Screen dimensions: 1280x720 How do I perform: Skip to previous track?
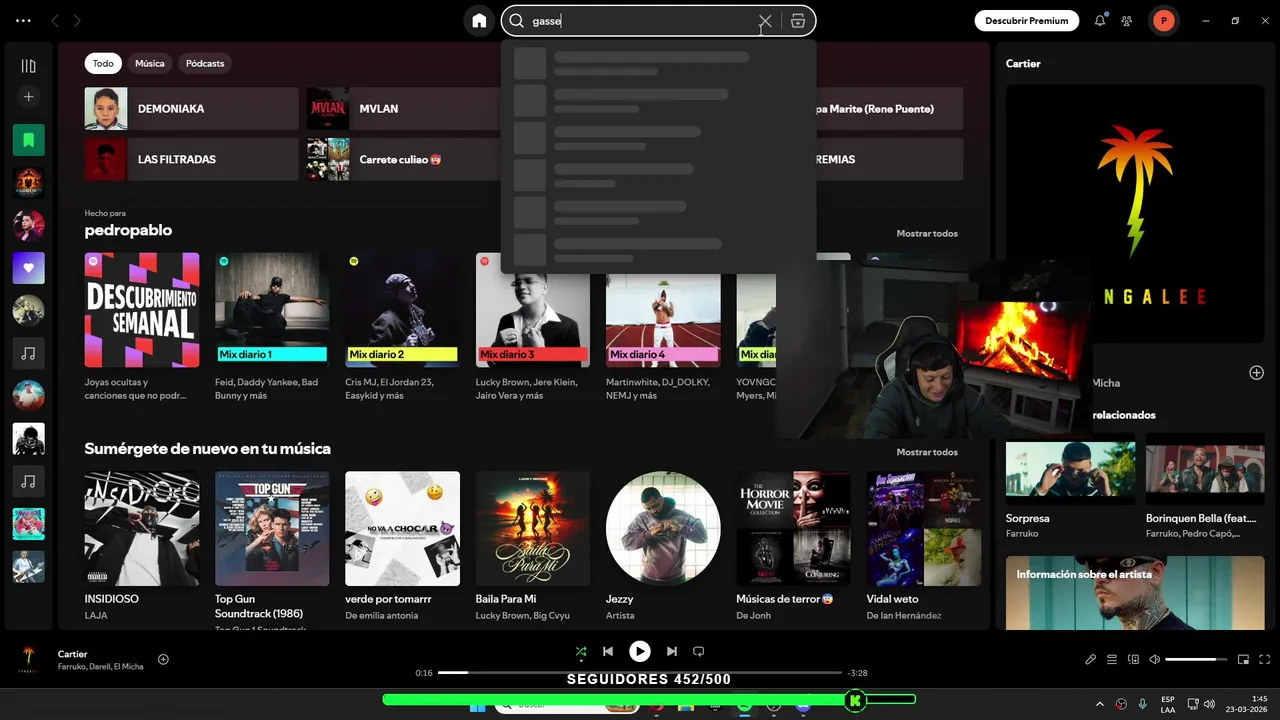click(x=608, y=651)
